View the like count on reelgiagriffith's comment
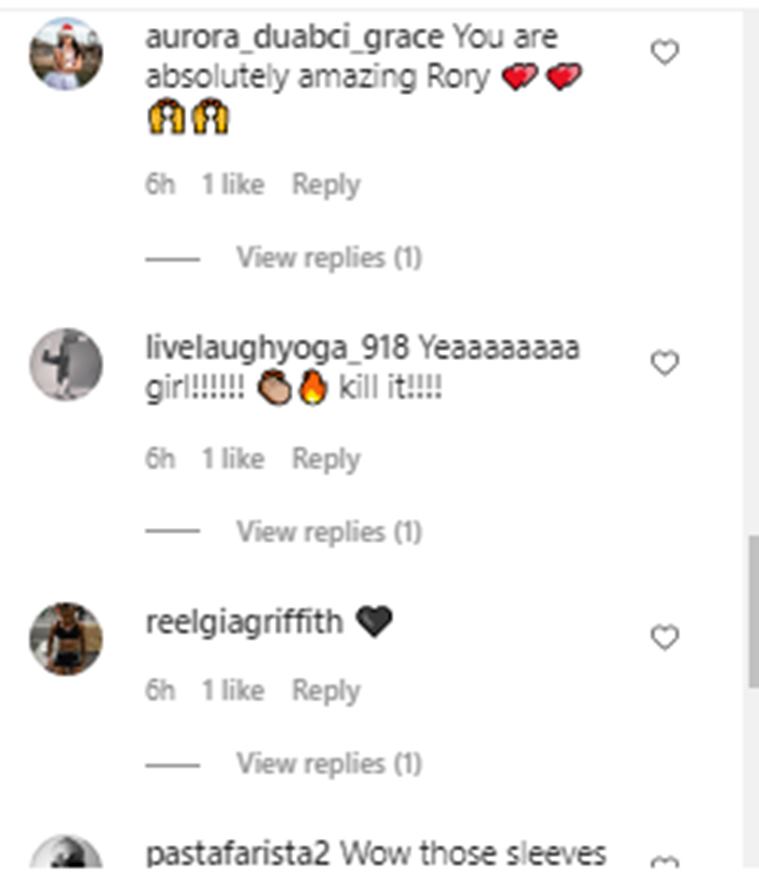Image resolution: width=759 pixels, height=878 pixels. tap(233, 691)
